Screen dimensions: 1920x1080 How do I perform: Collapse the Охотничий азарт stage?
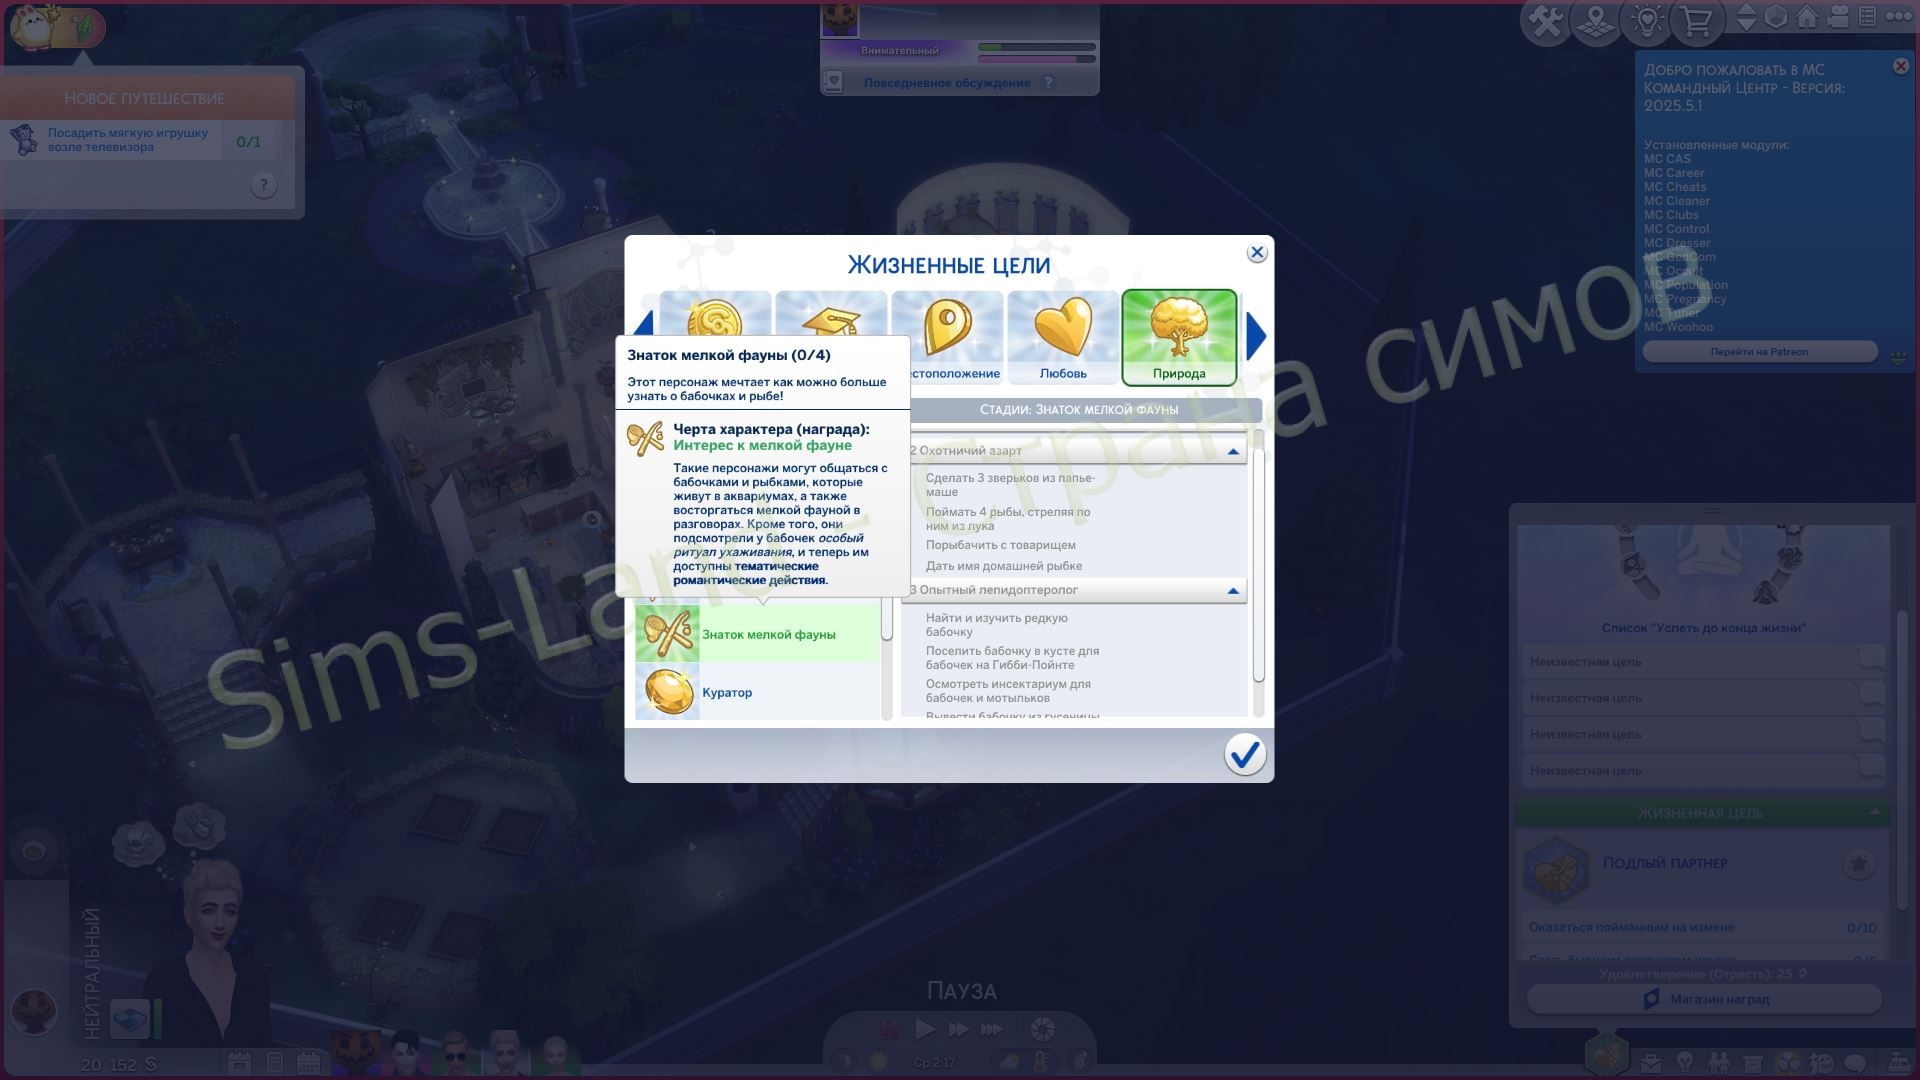pos(1233,452)
